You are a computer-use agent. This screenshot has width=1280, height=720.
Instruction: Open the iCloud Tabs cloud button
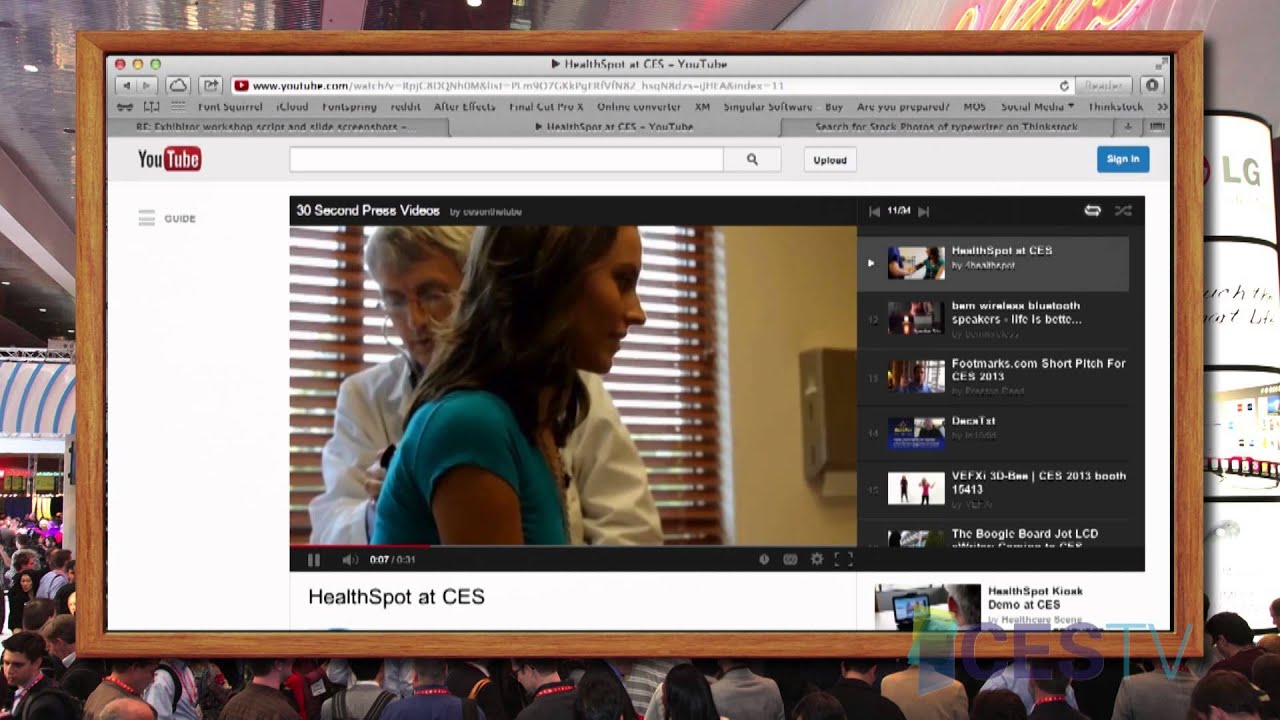click(x=178, y=86)
